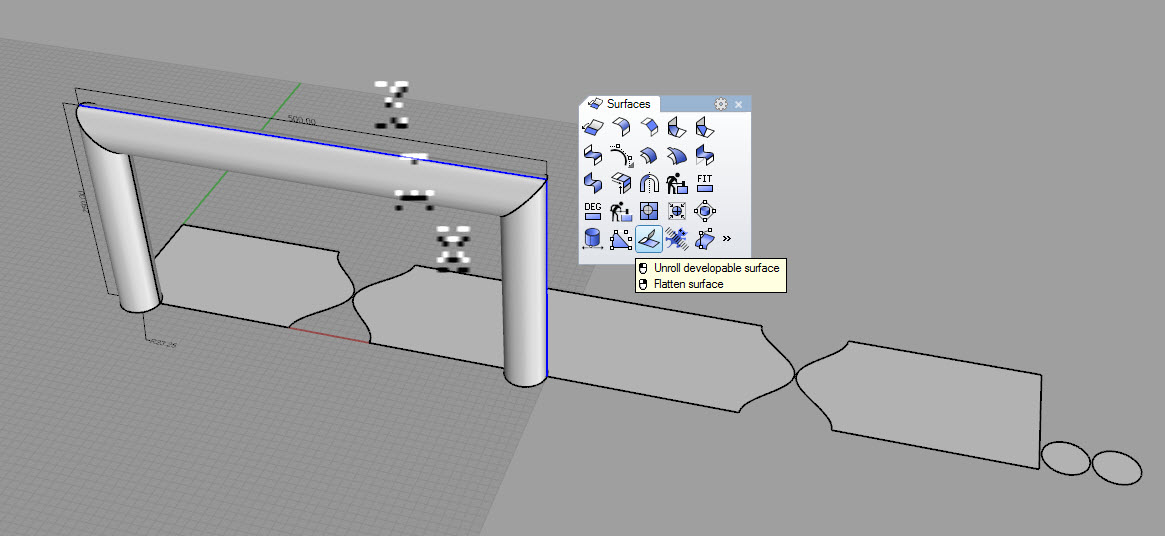Click 'Unroll developable surface' tooltip text

[x=716, y=268]
